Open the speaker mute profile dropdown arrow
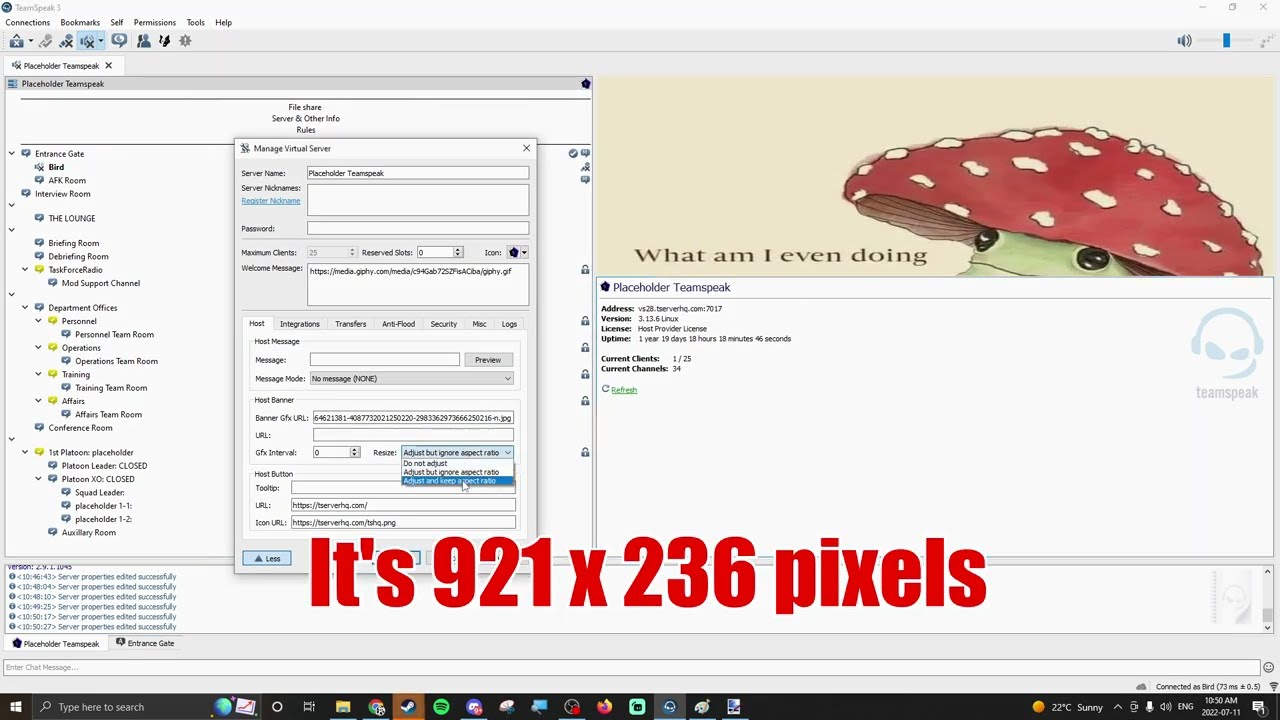 point(100,41)
